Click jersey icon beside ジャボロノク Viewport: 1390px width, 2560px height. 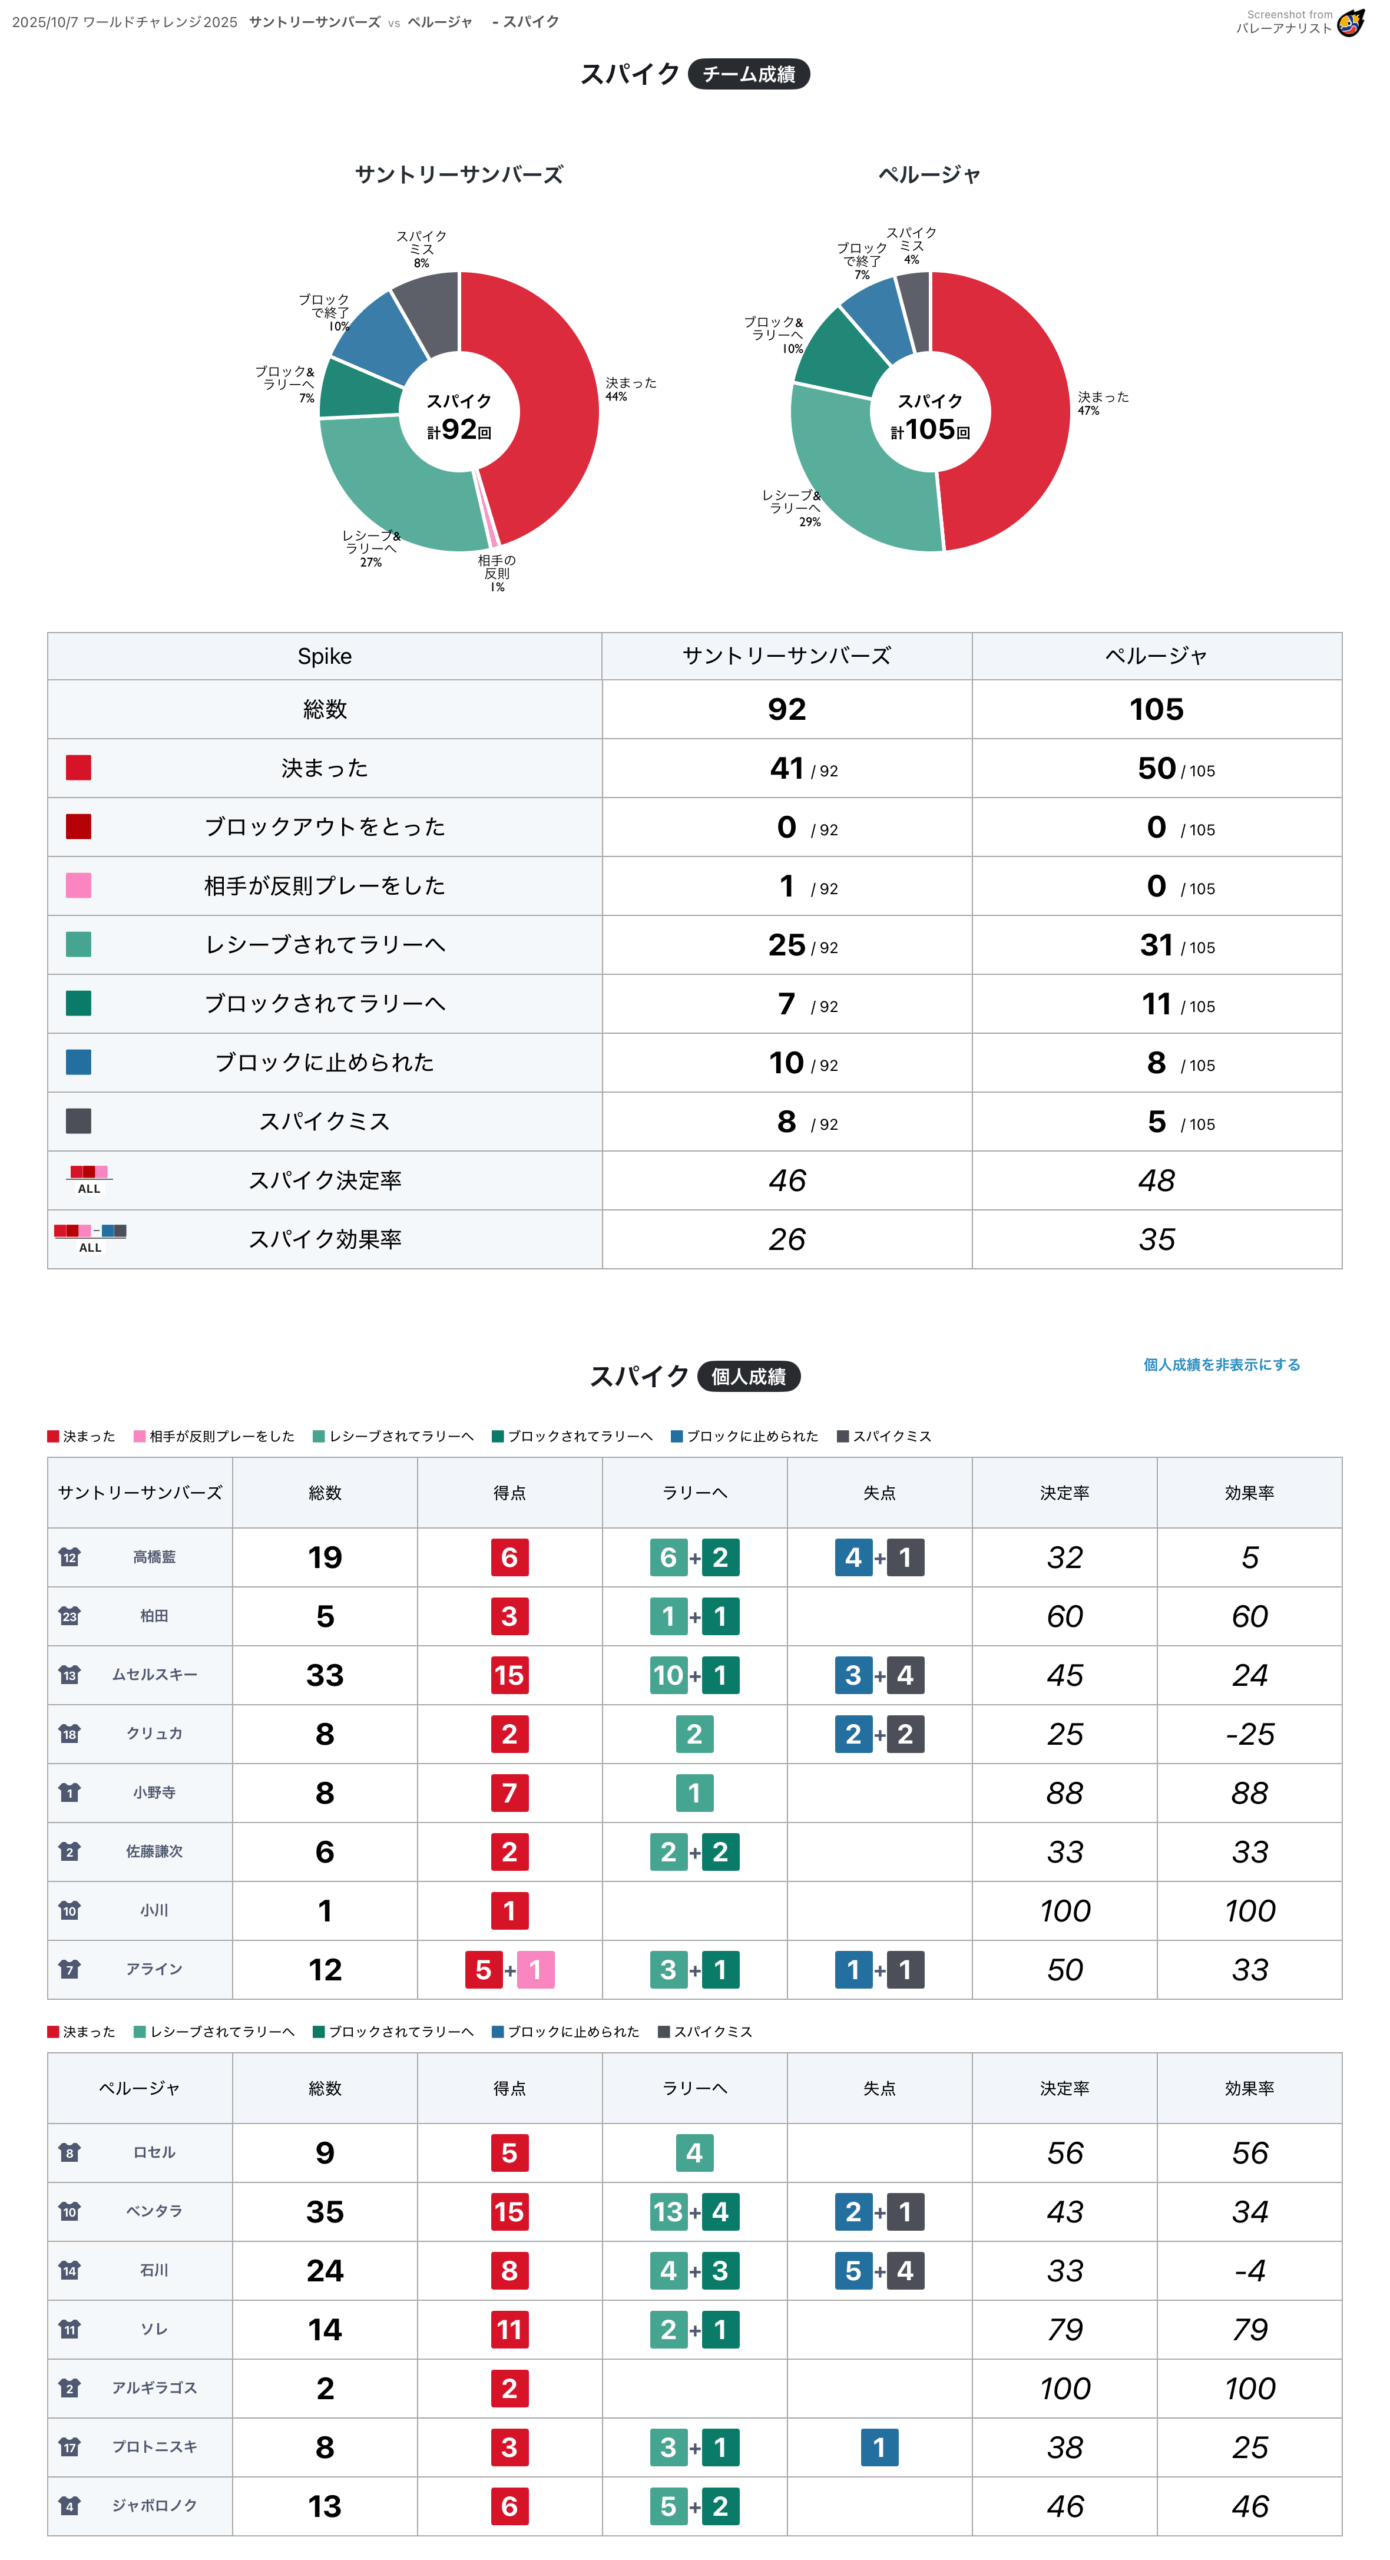point(69,2506)
